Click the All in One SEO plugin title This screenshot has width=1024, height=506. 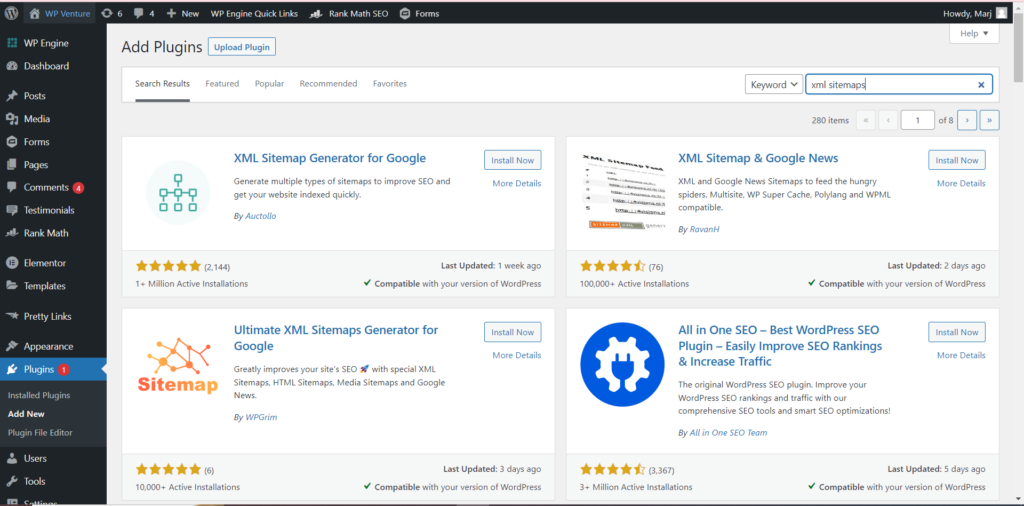pos(780,345)
